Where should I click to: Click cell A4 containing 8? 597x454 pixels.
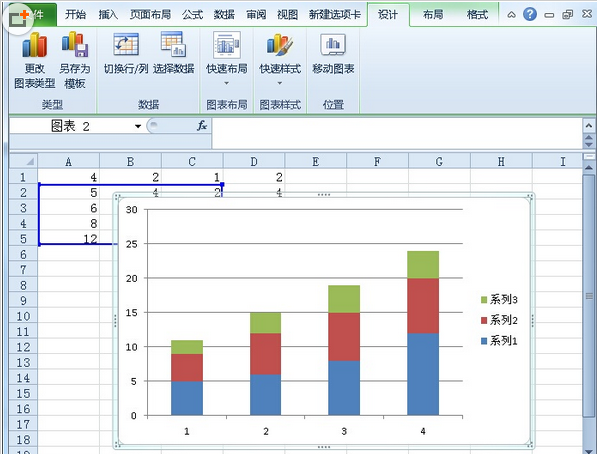tap(69, 223)
